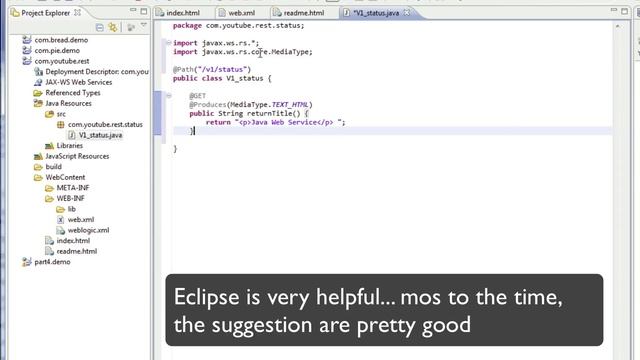The height and width of the screenshot is (360, 640).
Task: Close the V1_status.java editor tab
Action: tap(407, 13)
